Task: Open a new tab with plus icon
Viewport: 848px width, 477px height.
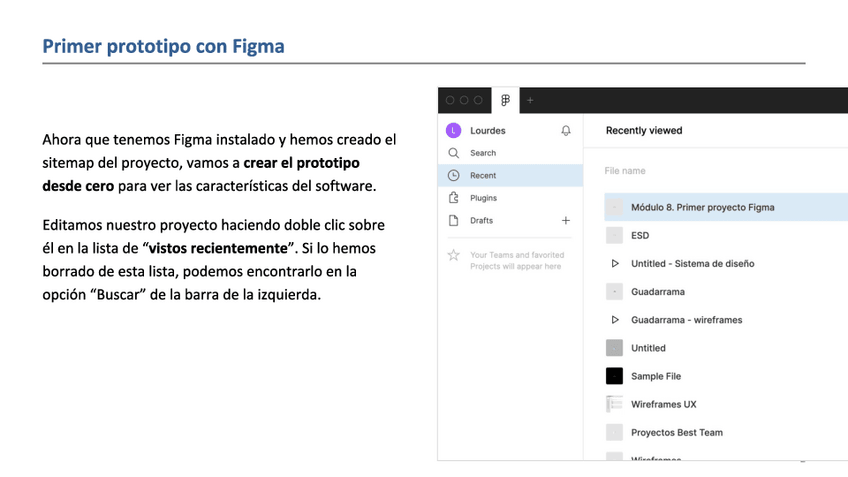Action: point(530,100)
